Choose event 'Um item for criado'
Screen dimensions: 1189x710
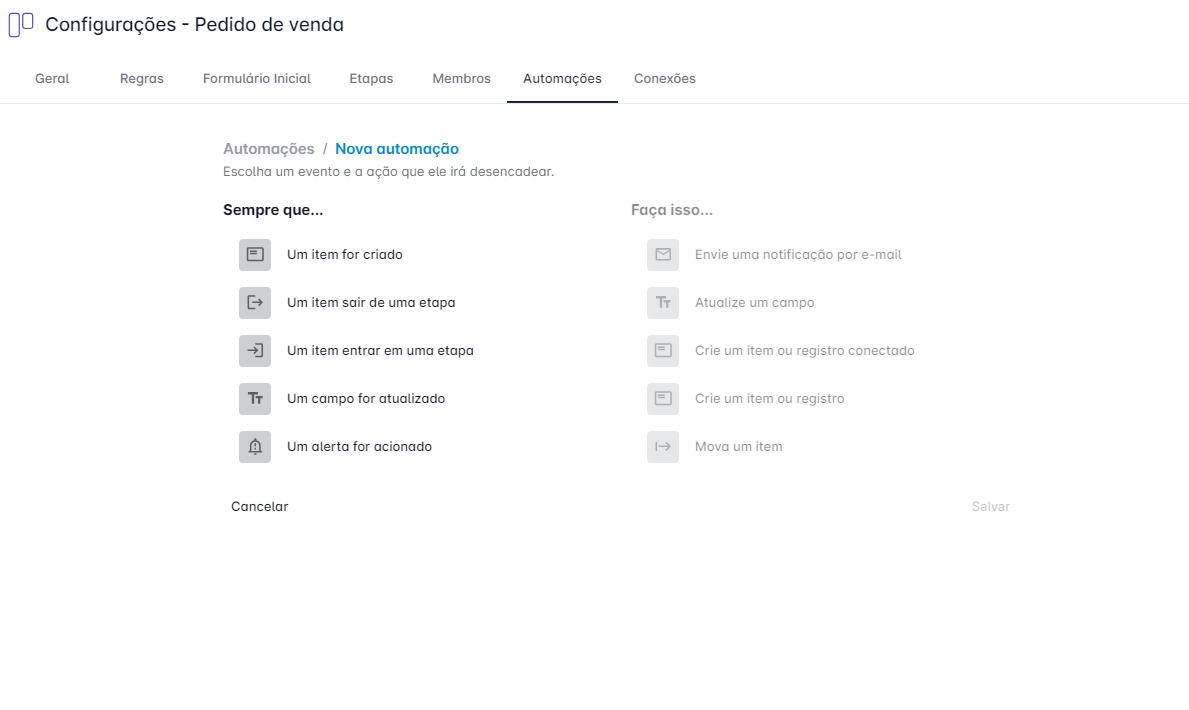pyautogui.click(x=344, y=255)
